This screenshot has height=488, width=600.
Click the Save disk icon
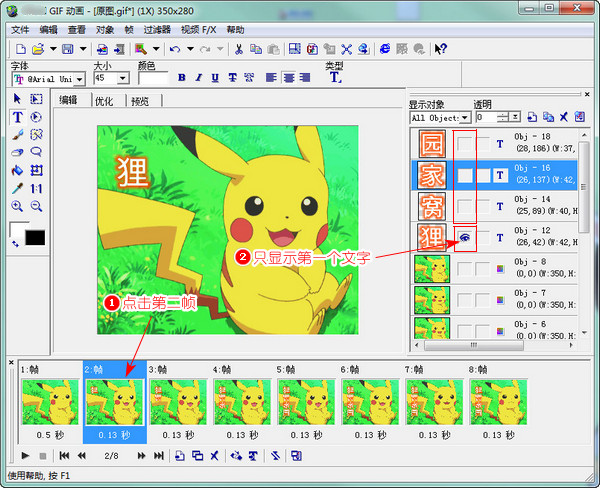coord(68,49)
